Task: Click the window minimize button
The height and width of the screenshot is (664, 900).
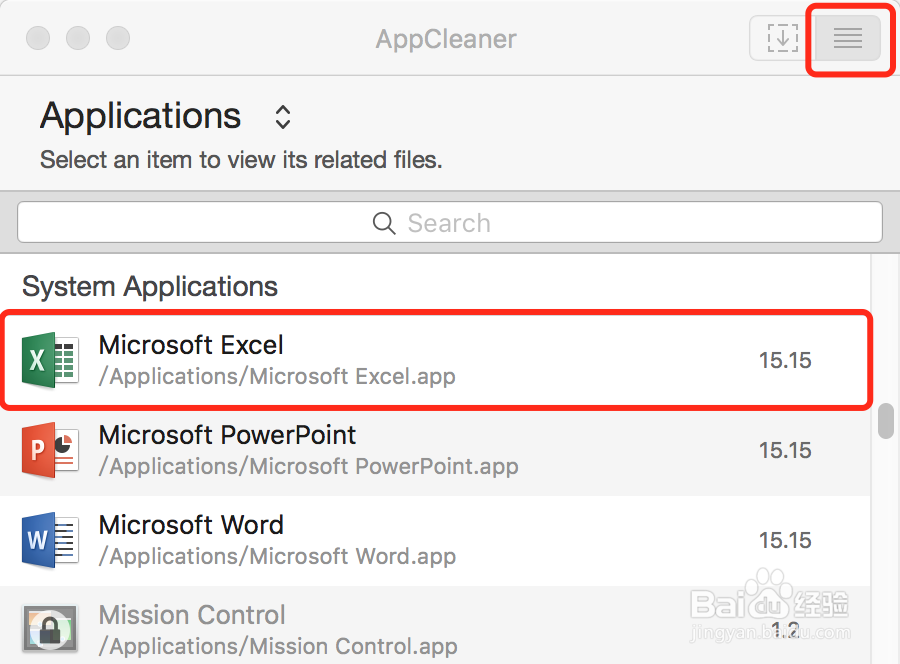Action: click(x=78, y=38)
